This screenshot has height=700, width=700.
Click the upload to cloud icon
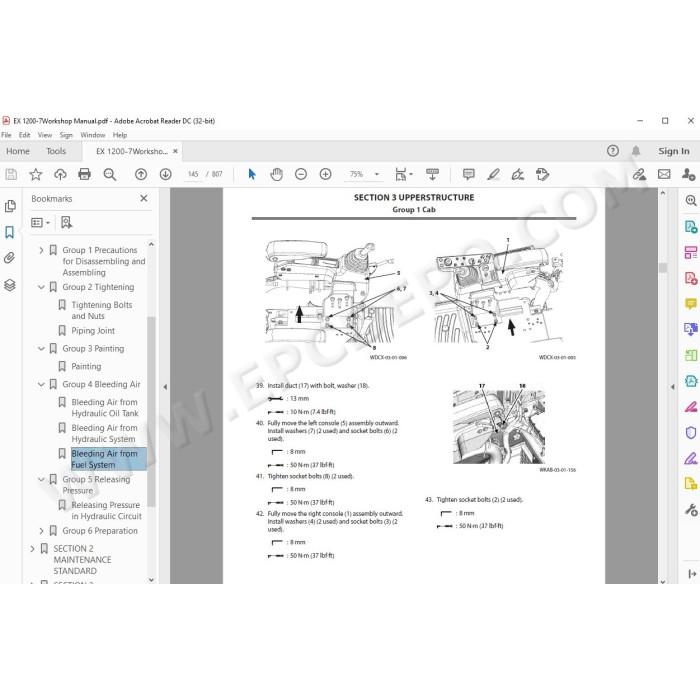(60, 174)
